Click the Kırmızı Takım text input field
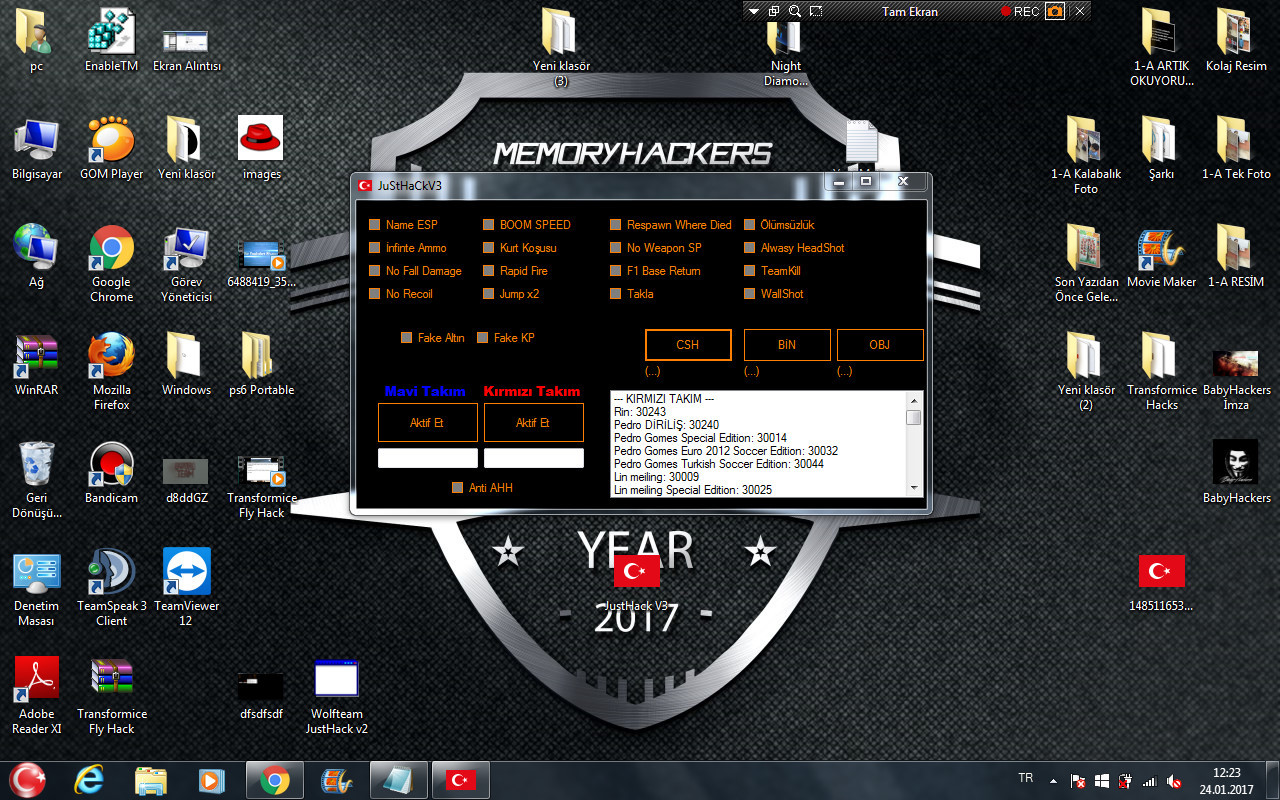Viewport: 1280px width, 800px height. pos(533,458)
